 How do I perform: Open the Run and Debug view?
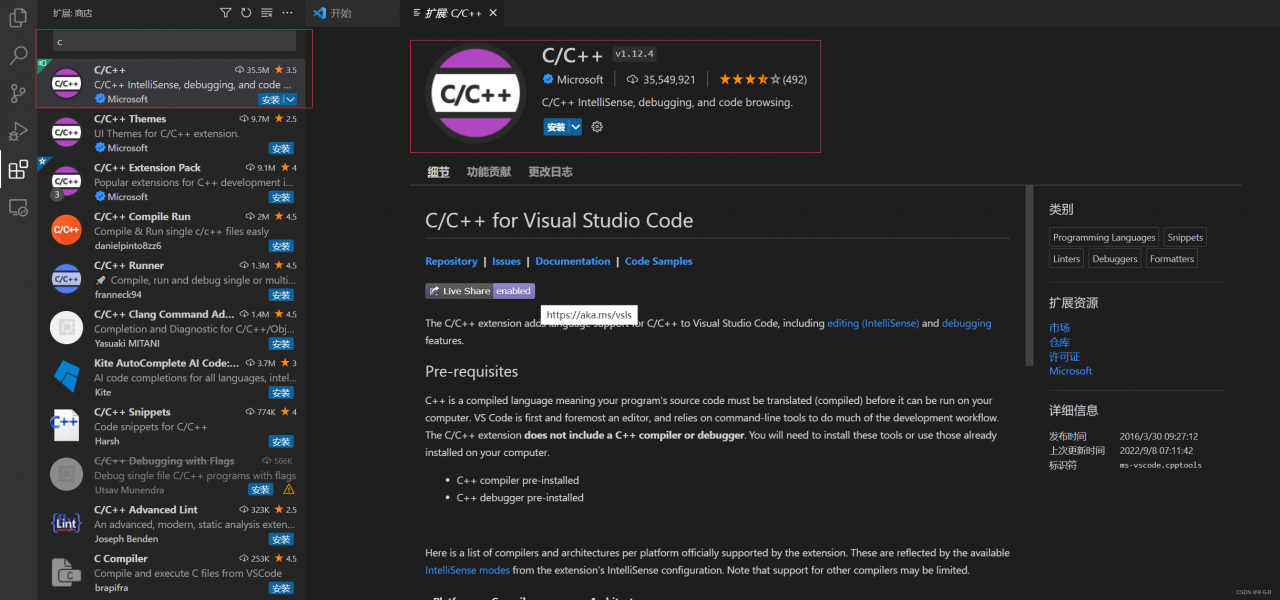tap(18, 131)
